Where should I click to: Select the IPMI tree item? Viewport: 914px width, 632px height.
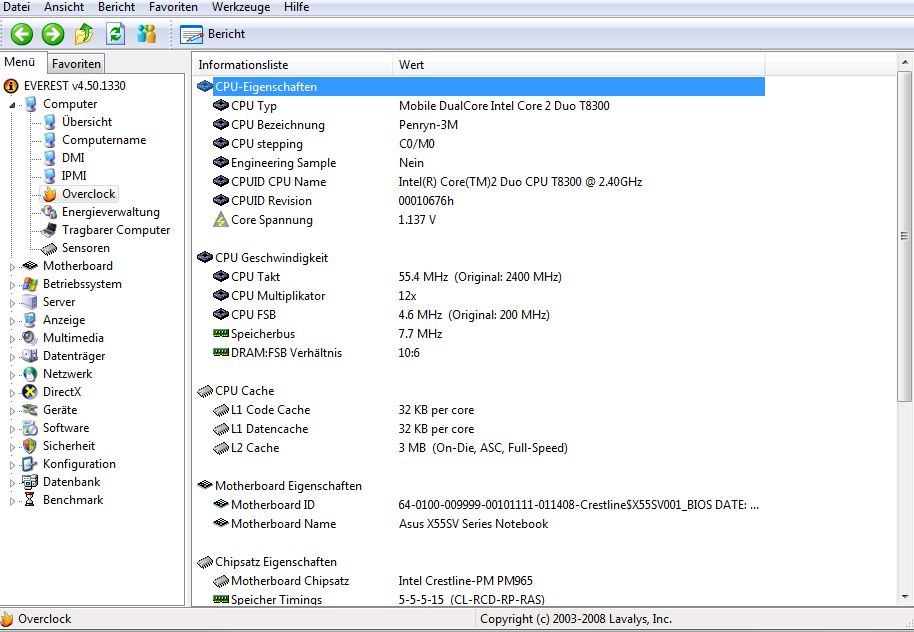tap(74, 176)
